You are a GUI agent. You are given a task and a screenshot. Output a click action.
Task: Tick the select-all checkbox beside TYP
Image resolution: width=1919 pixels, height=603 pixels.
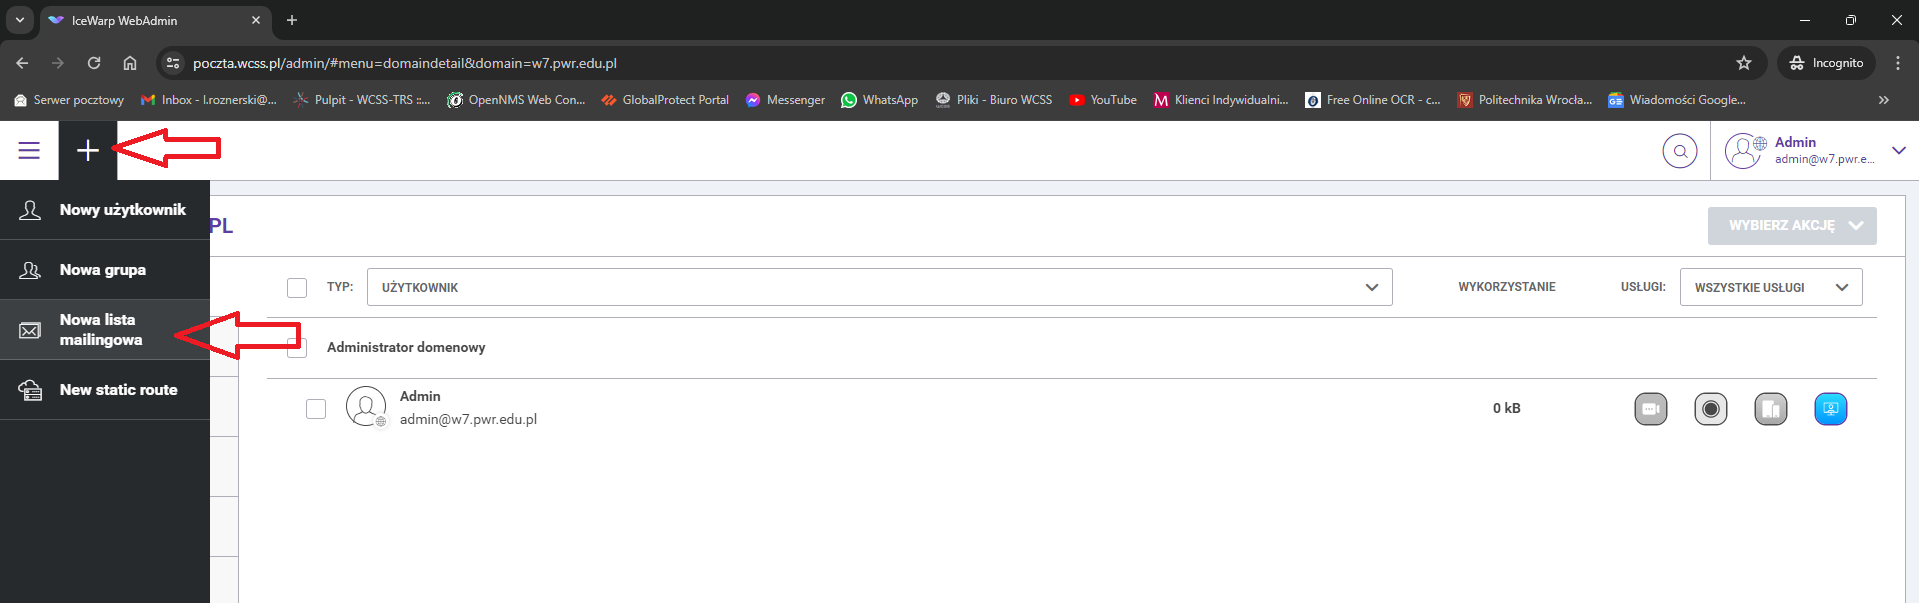[297, 288]
